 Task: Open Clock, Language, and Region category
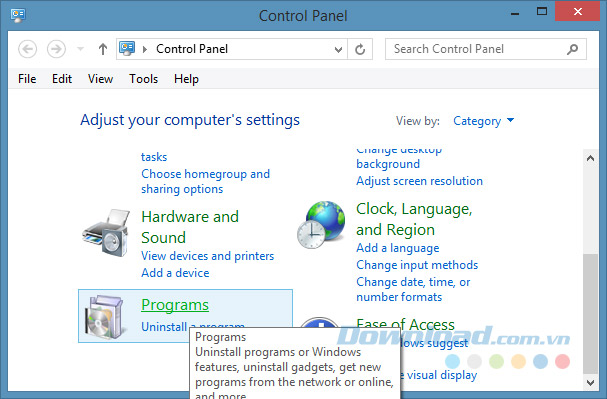414,219
